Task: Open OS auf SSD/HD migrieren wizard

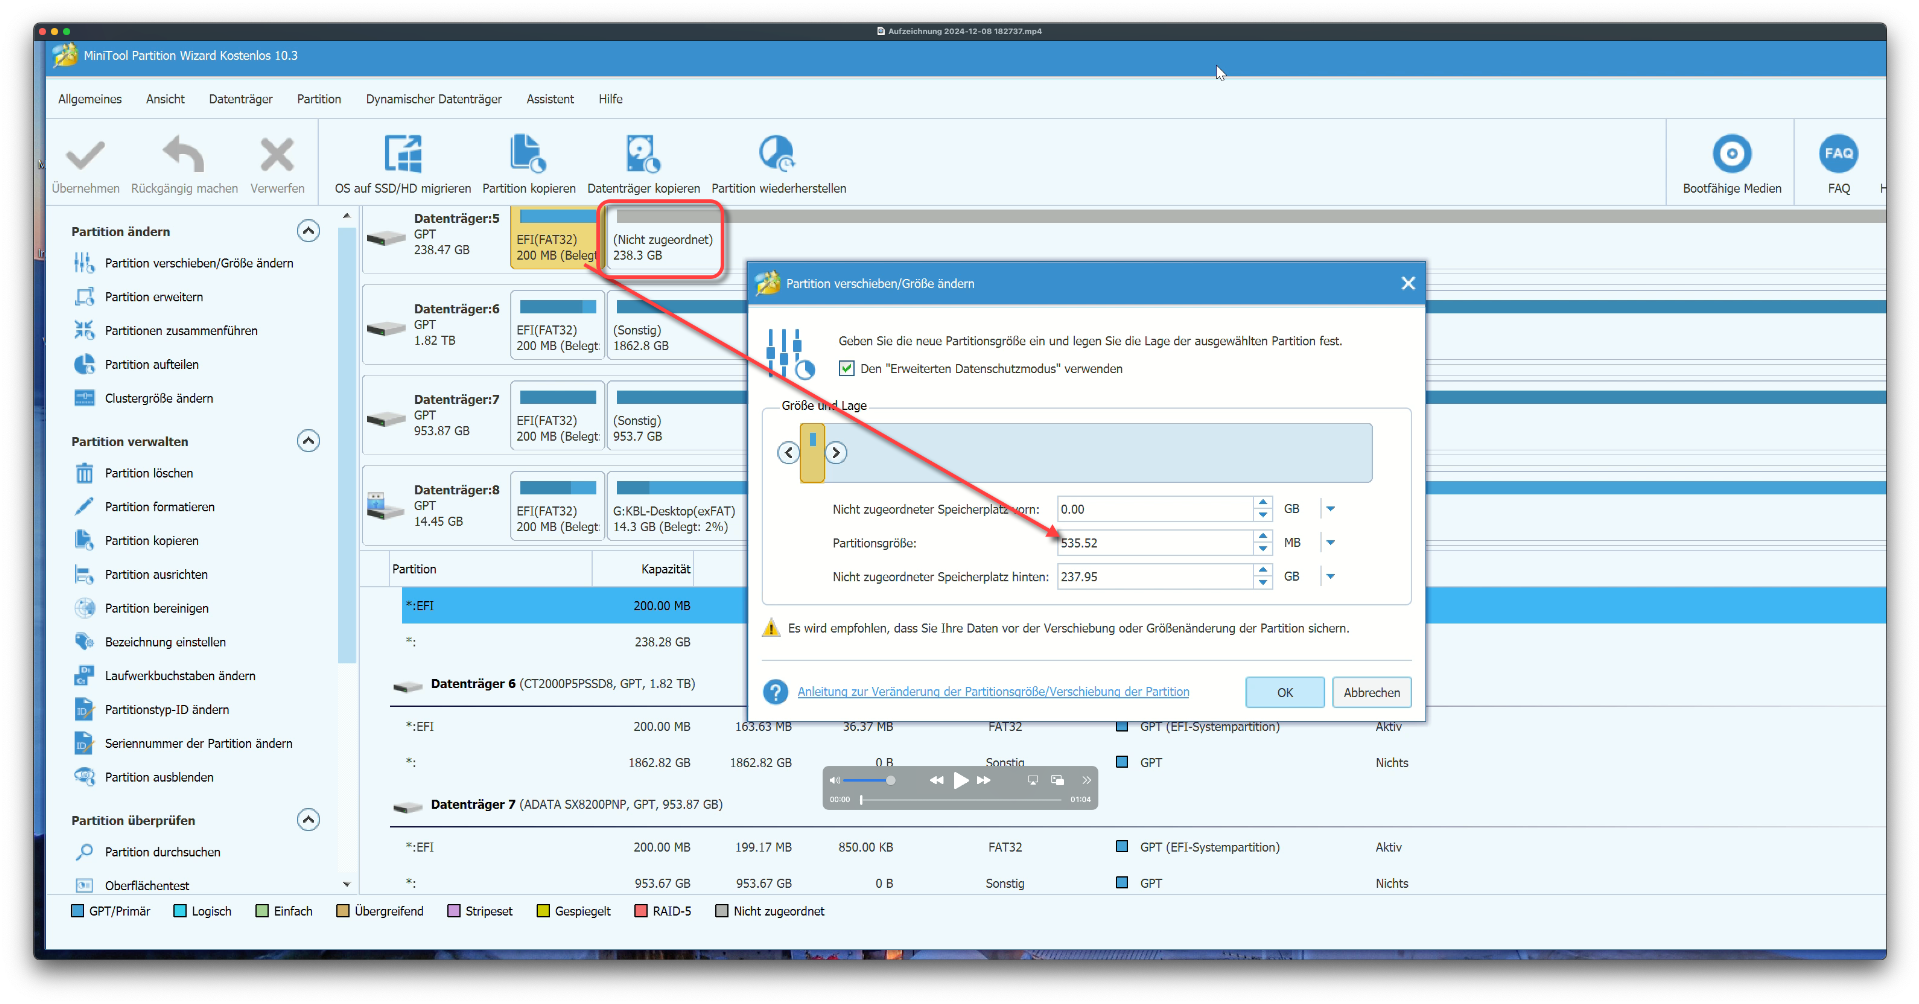Action: coord(403,165)
